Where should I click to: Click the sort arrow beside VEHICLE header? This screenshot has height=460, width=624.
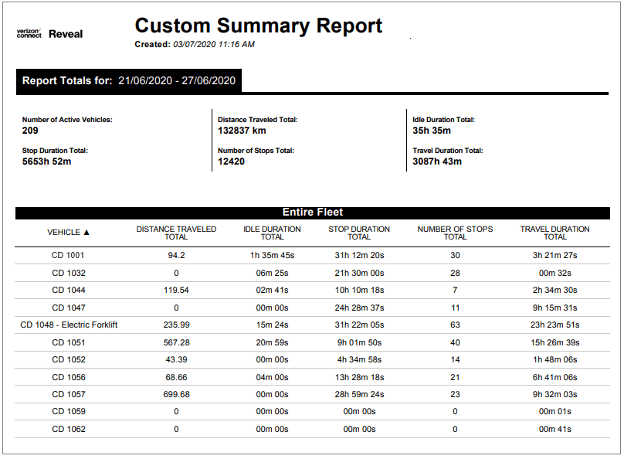tap(86, 233)
